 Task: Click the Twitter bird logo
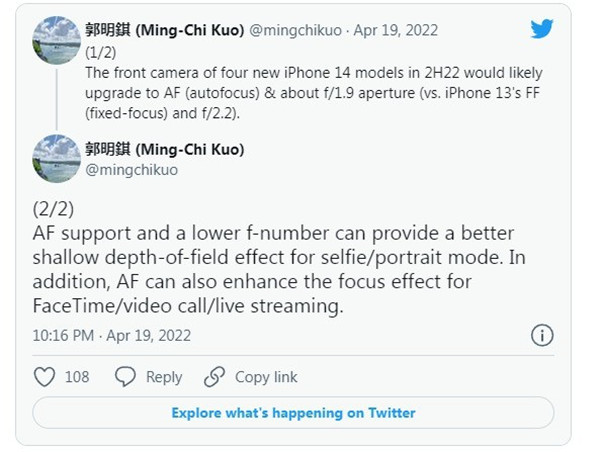click(x=541, y=28)
